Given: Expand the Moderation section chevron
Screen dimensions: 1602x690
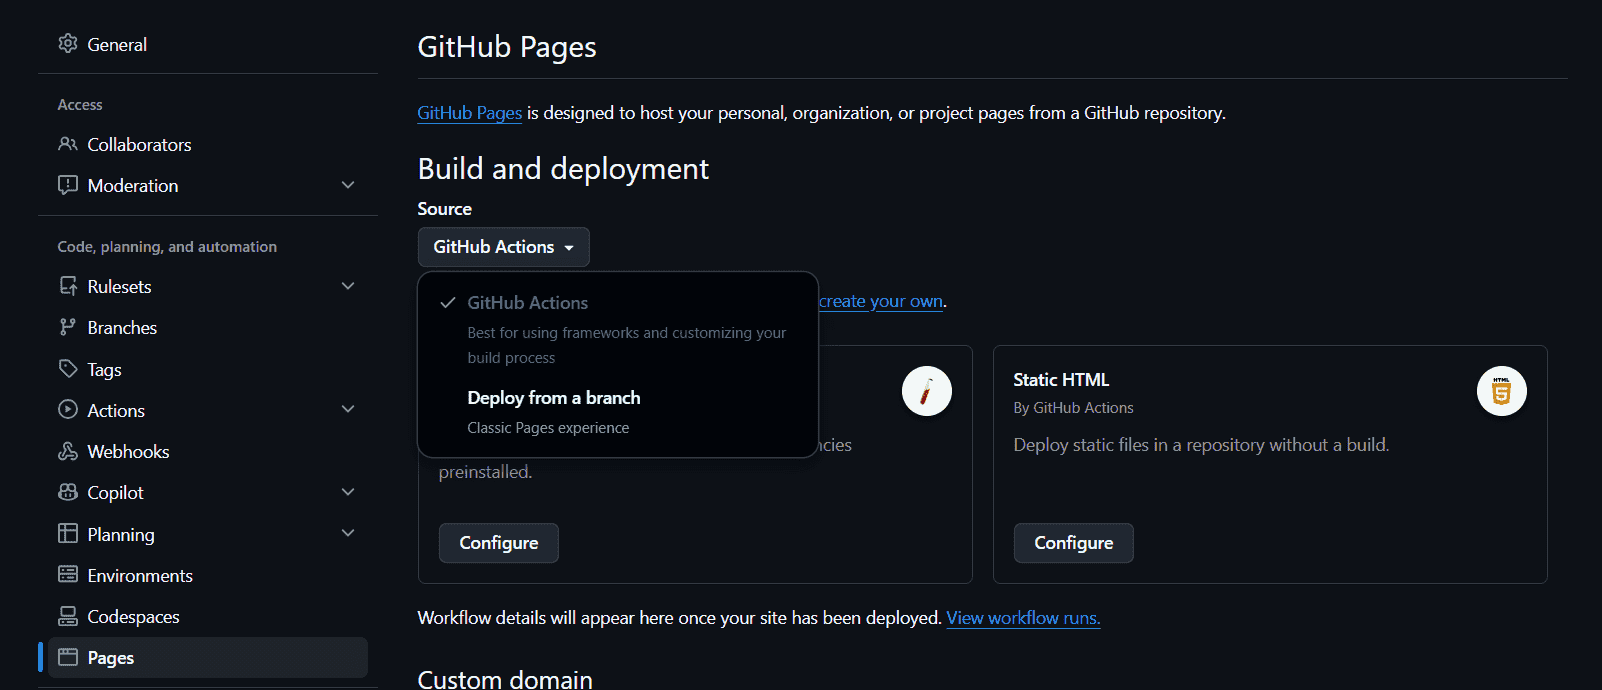Looking at the screenshot, I should [348, 185].
